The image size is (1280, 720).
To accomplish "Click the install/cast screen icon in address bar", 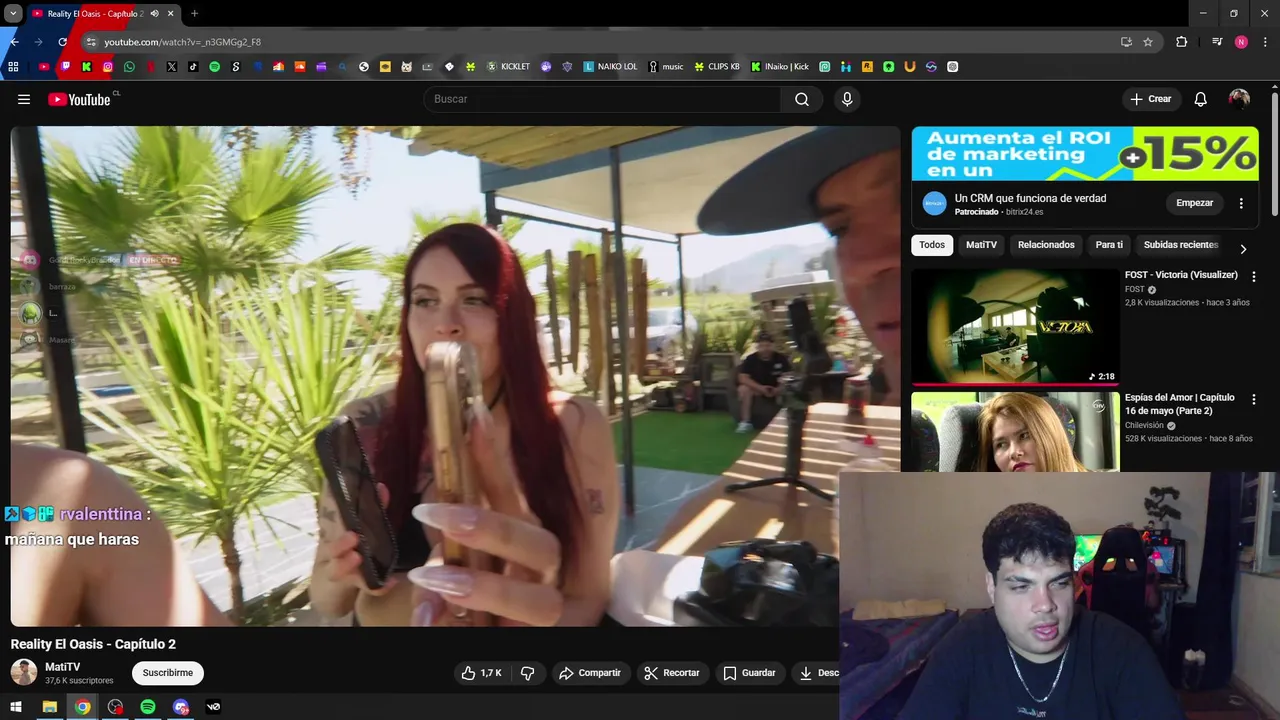I will 1126,42.
